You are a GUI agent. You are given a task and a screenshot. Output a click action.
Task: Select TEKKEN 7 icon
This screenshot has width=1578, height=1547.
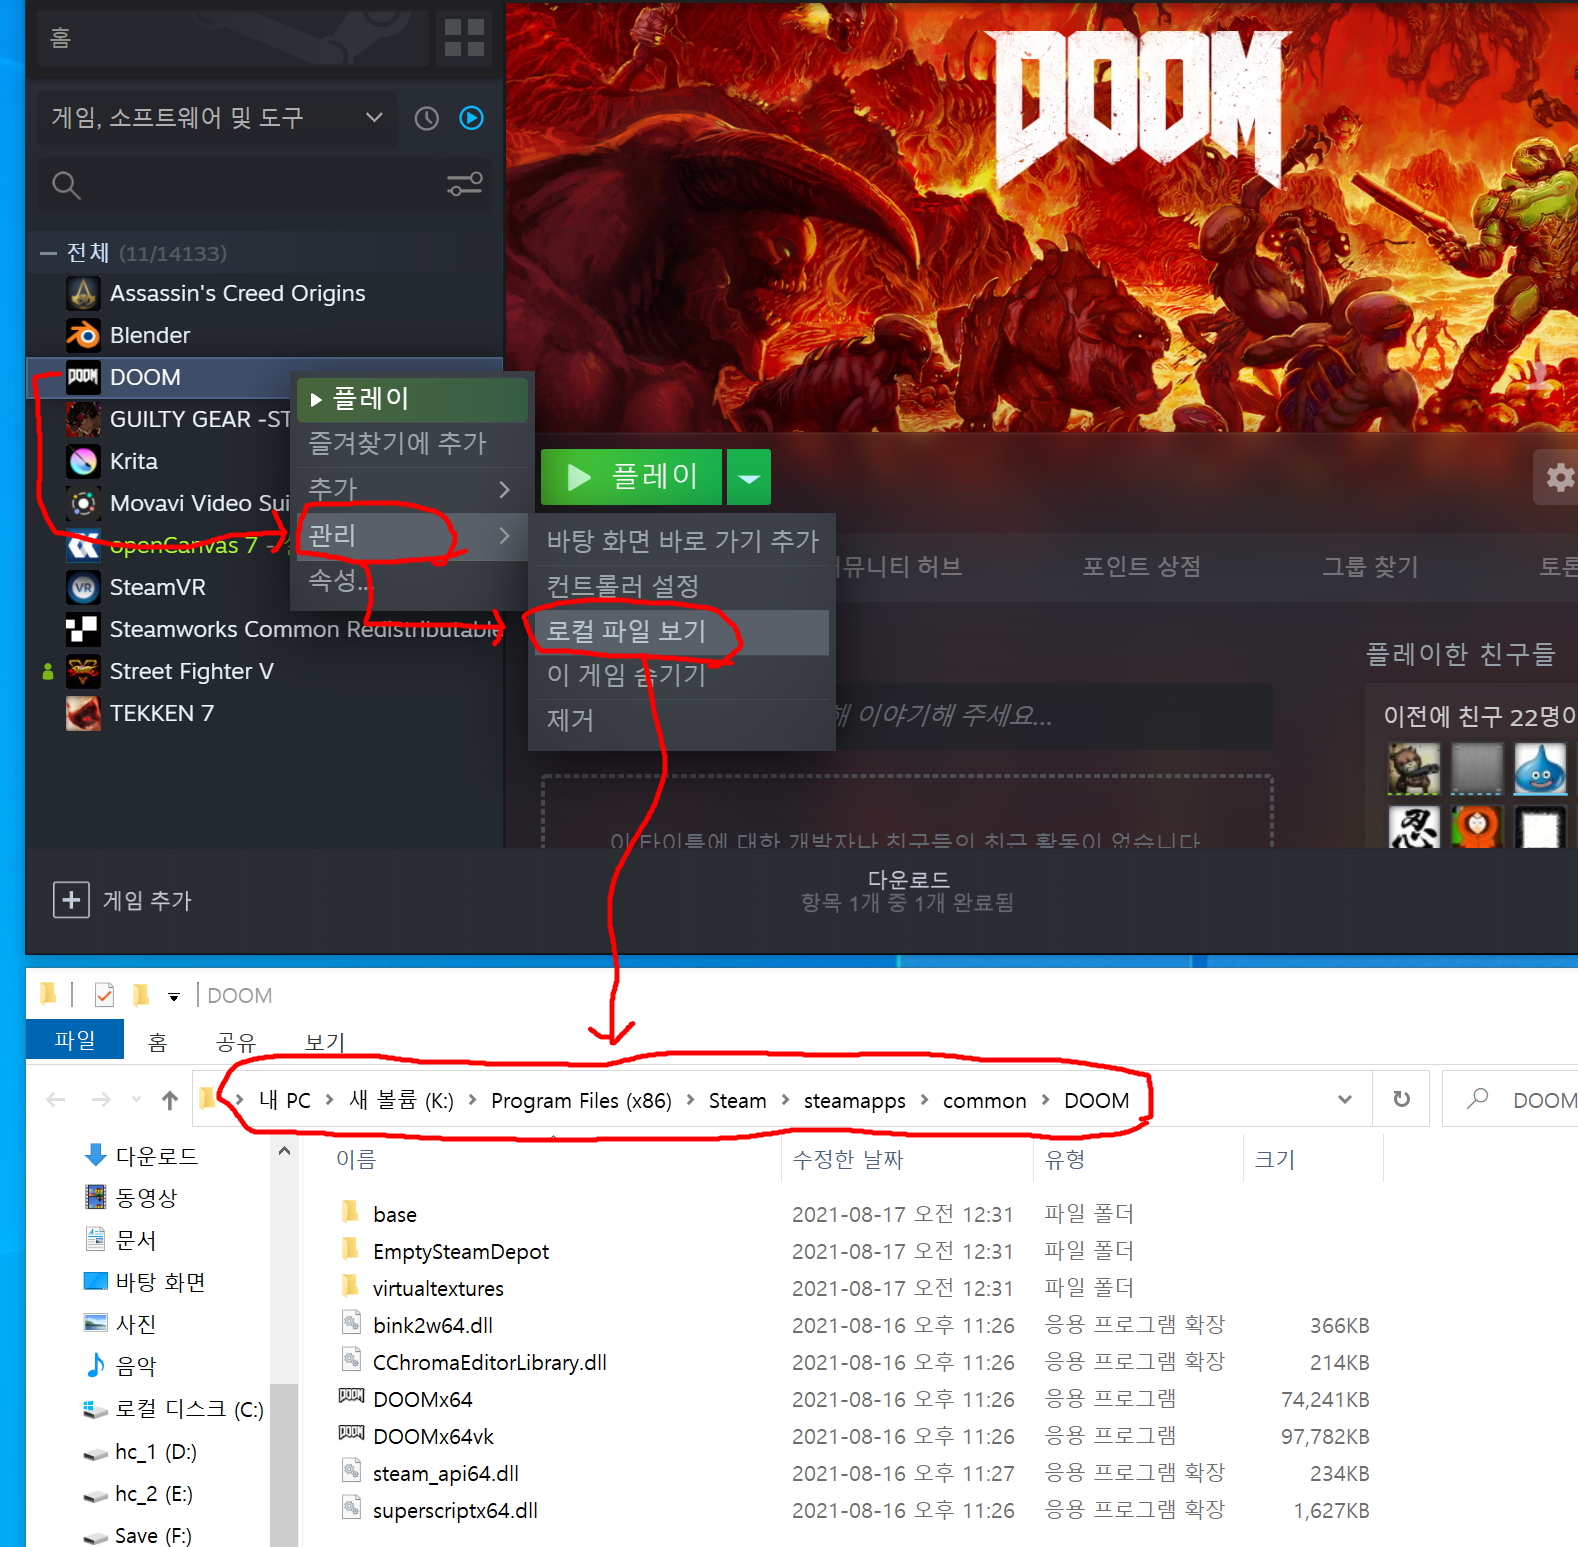coord(83,713)
